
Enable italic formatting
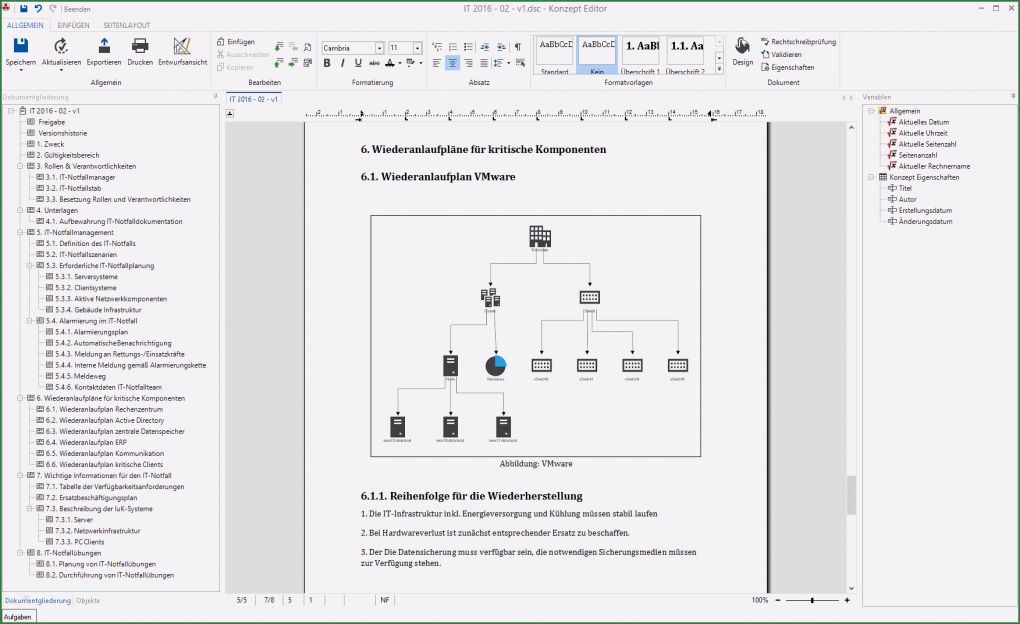[343, 62]
